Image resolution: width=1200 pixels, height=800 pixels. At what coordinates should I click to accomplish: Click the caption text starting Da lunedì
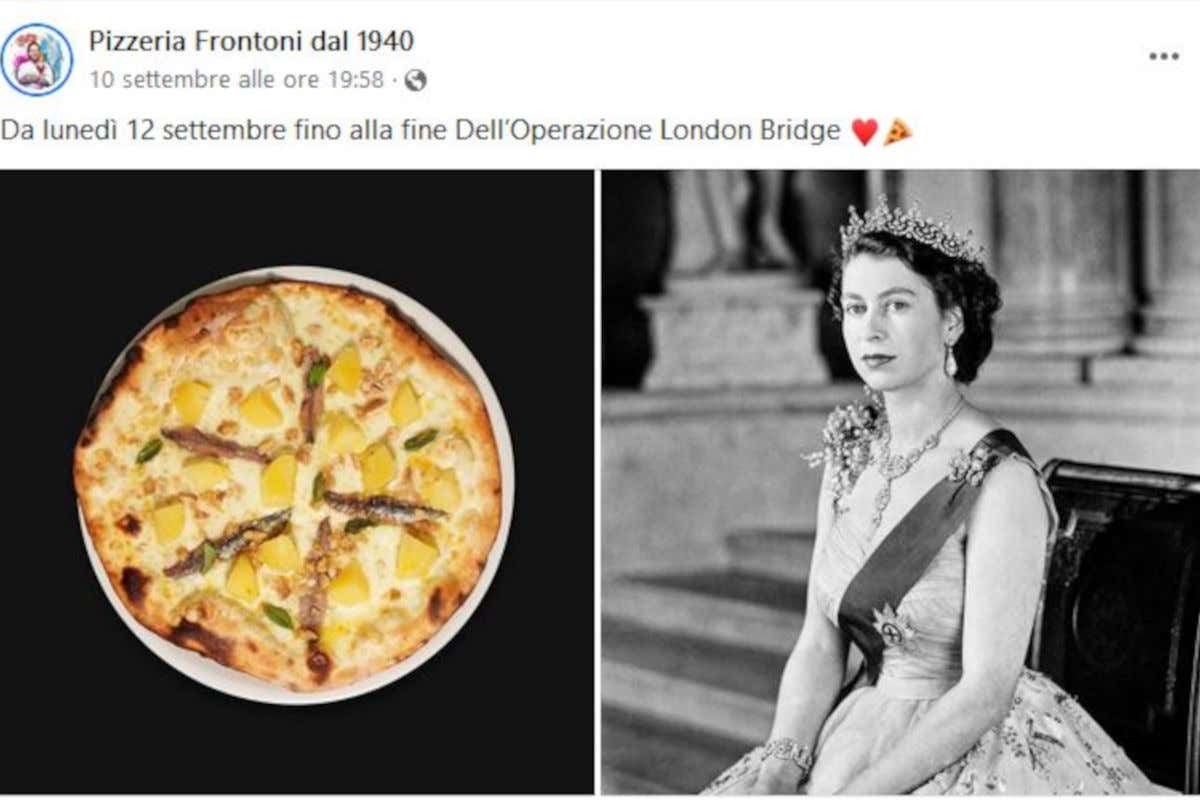420,132
